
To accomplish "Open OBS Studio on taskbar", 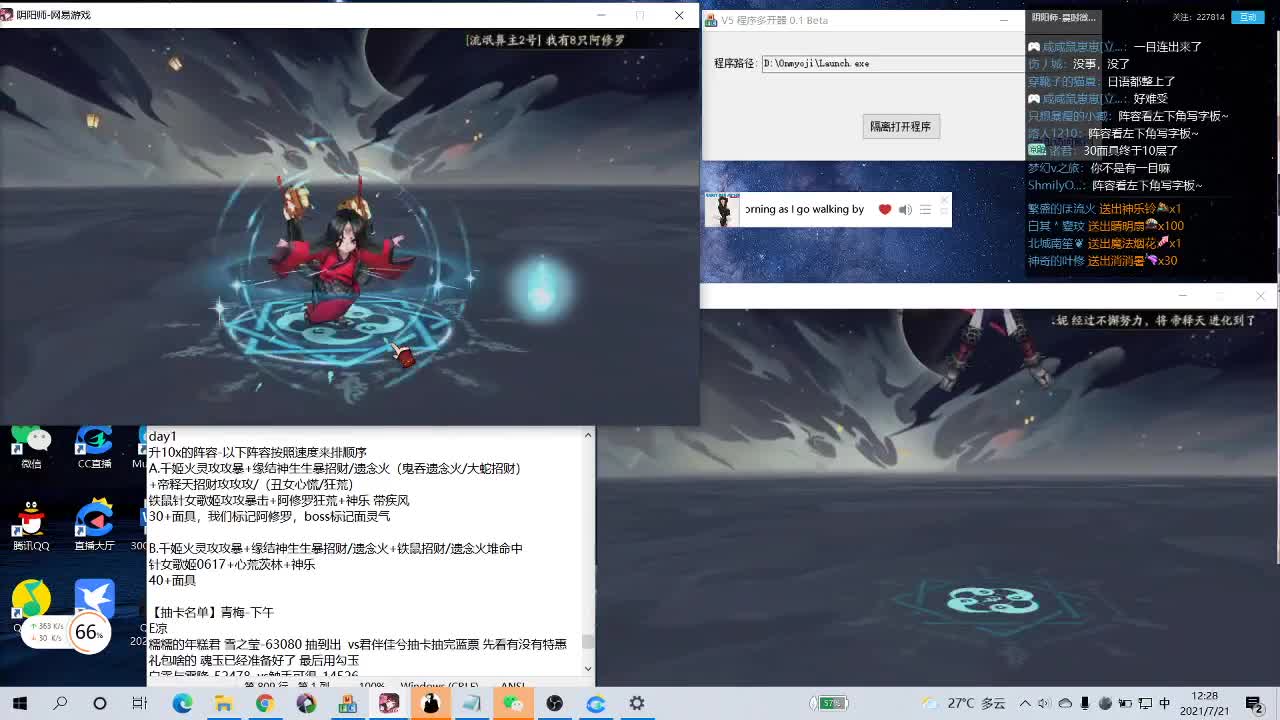I will point(554,703).
